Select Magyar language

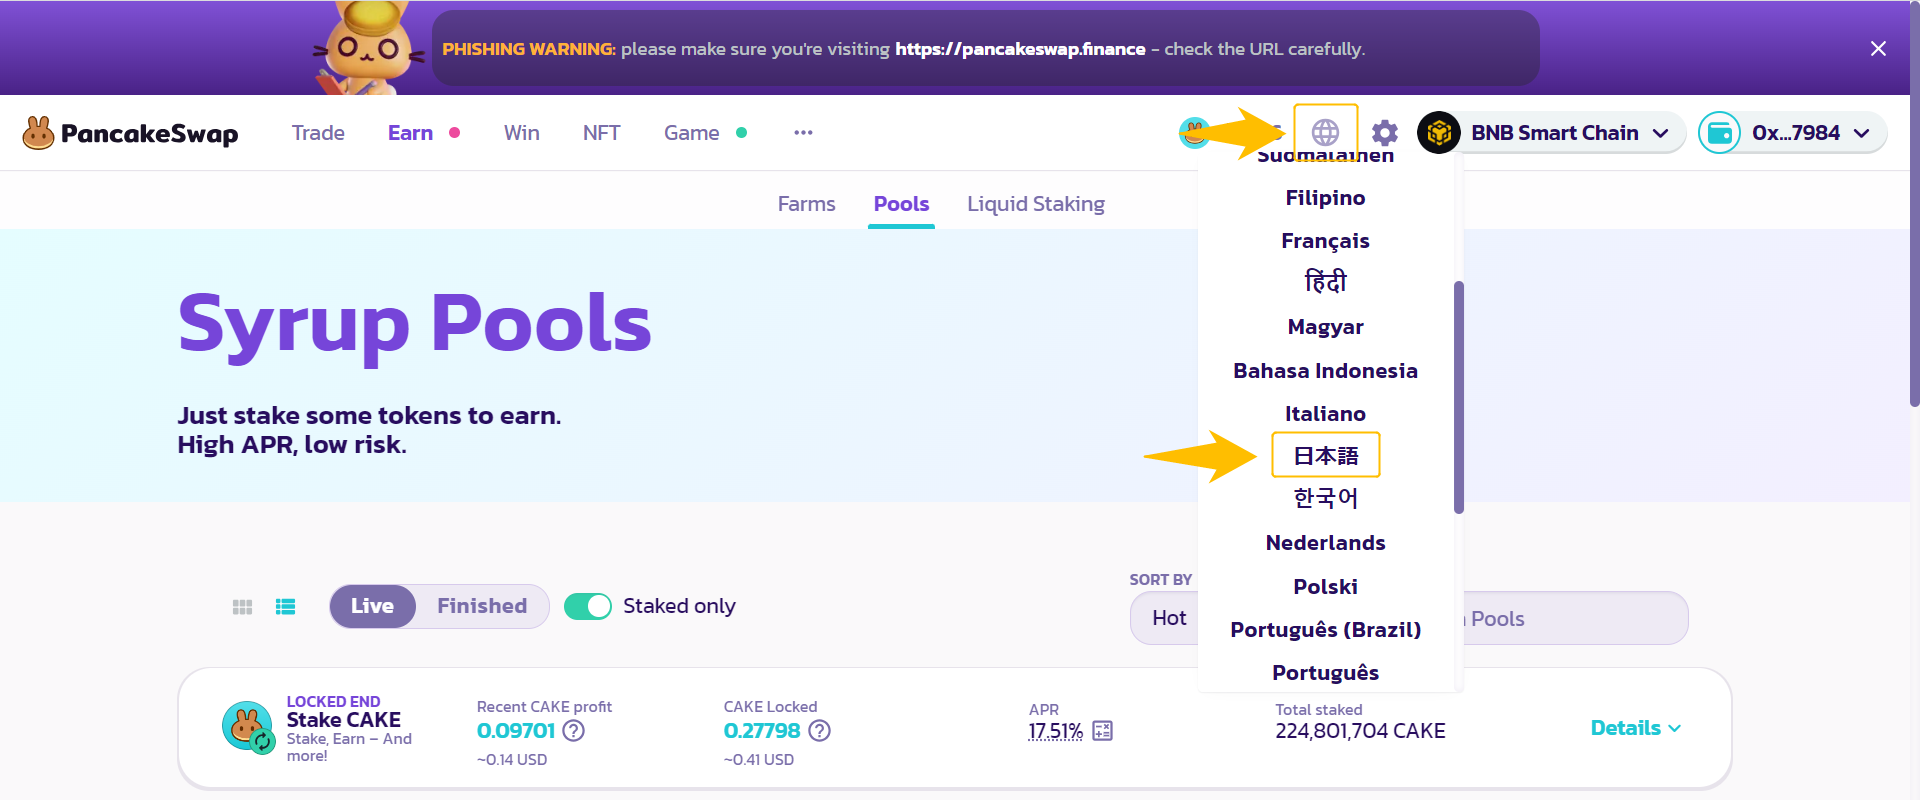pos(1325,327)
